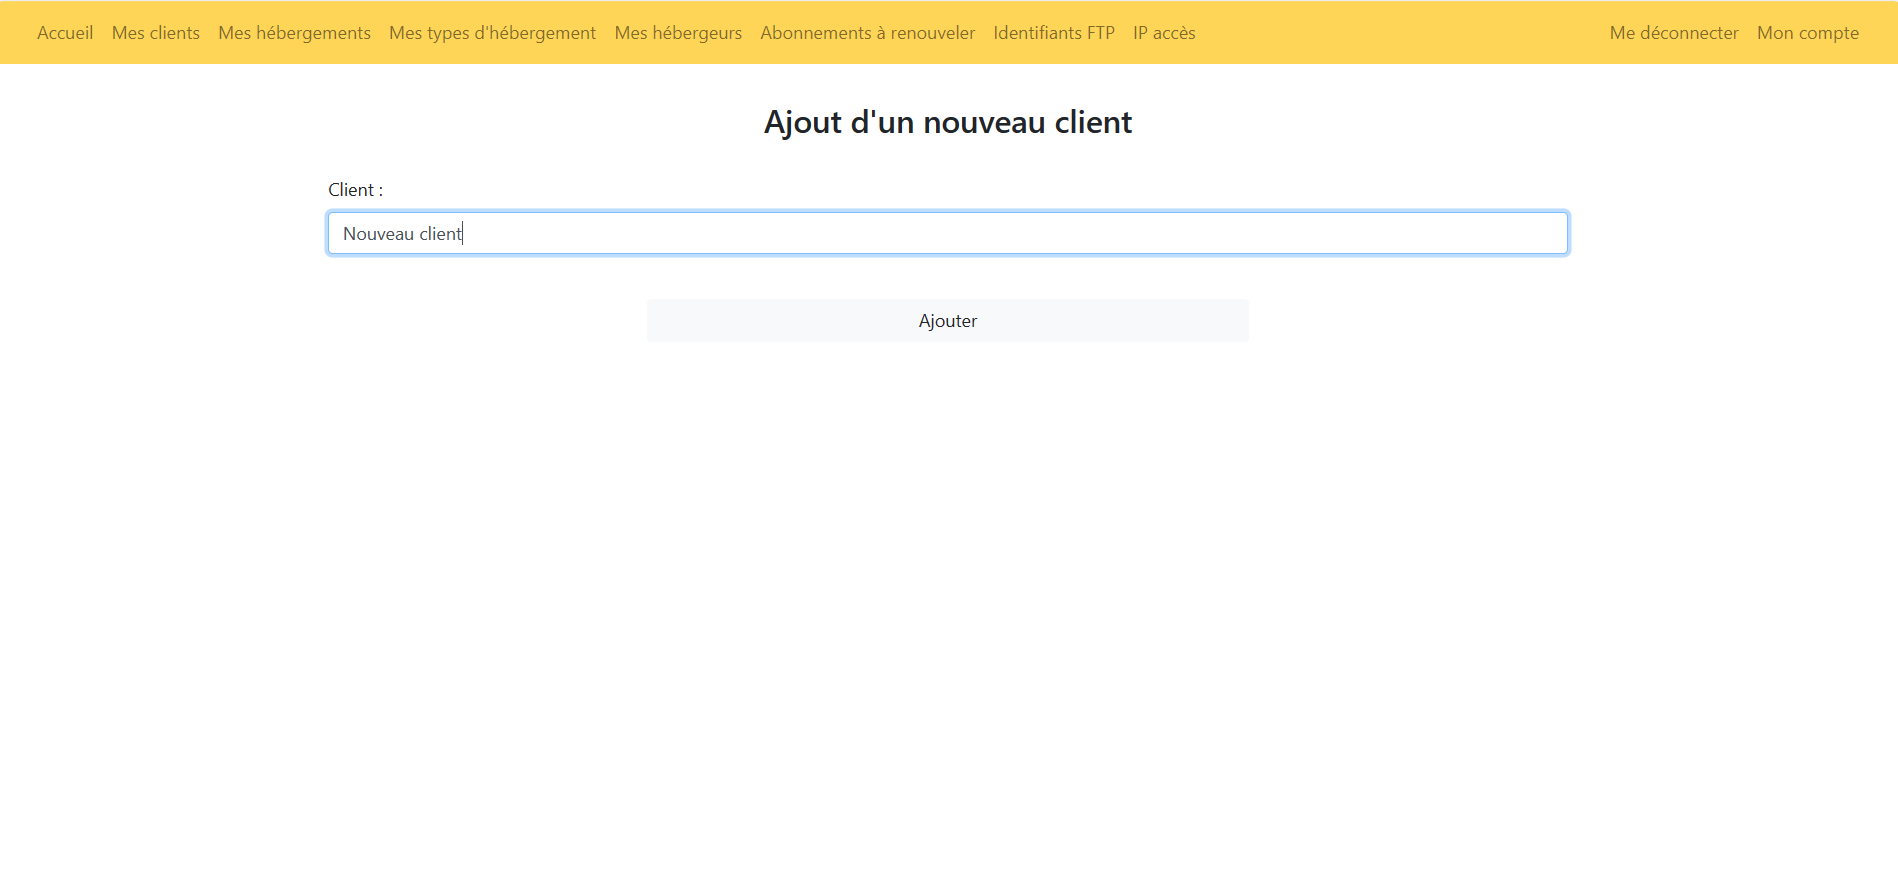The height and width of the screenshot is (886, 1898).
Task: Open the Mon compte page
Action: [x=1807, y=33]
